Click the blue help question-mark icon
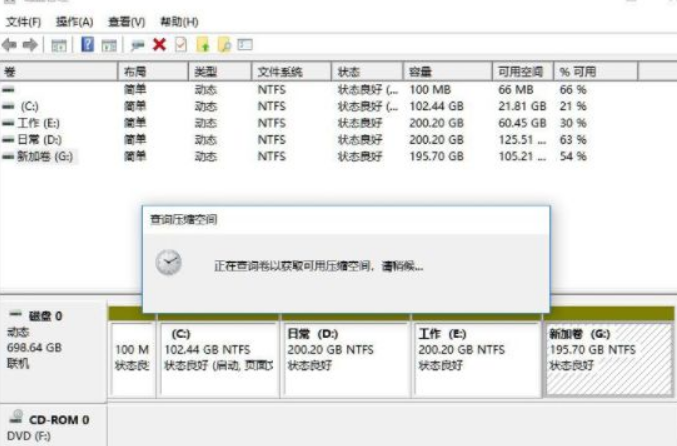 click(87, 45)
